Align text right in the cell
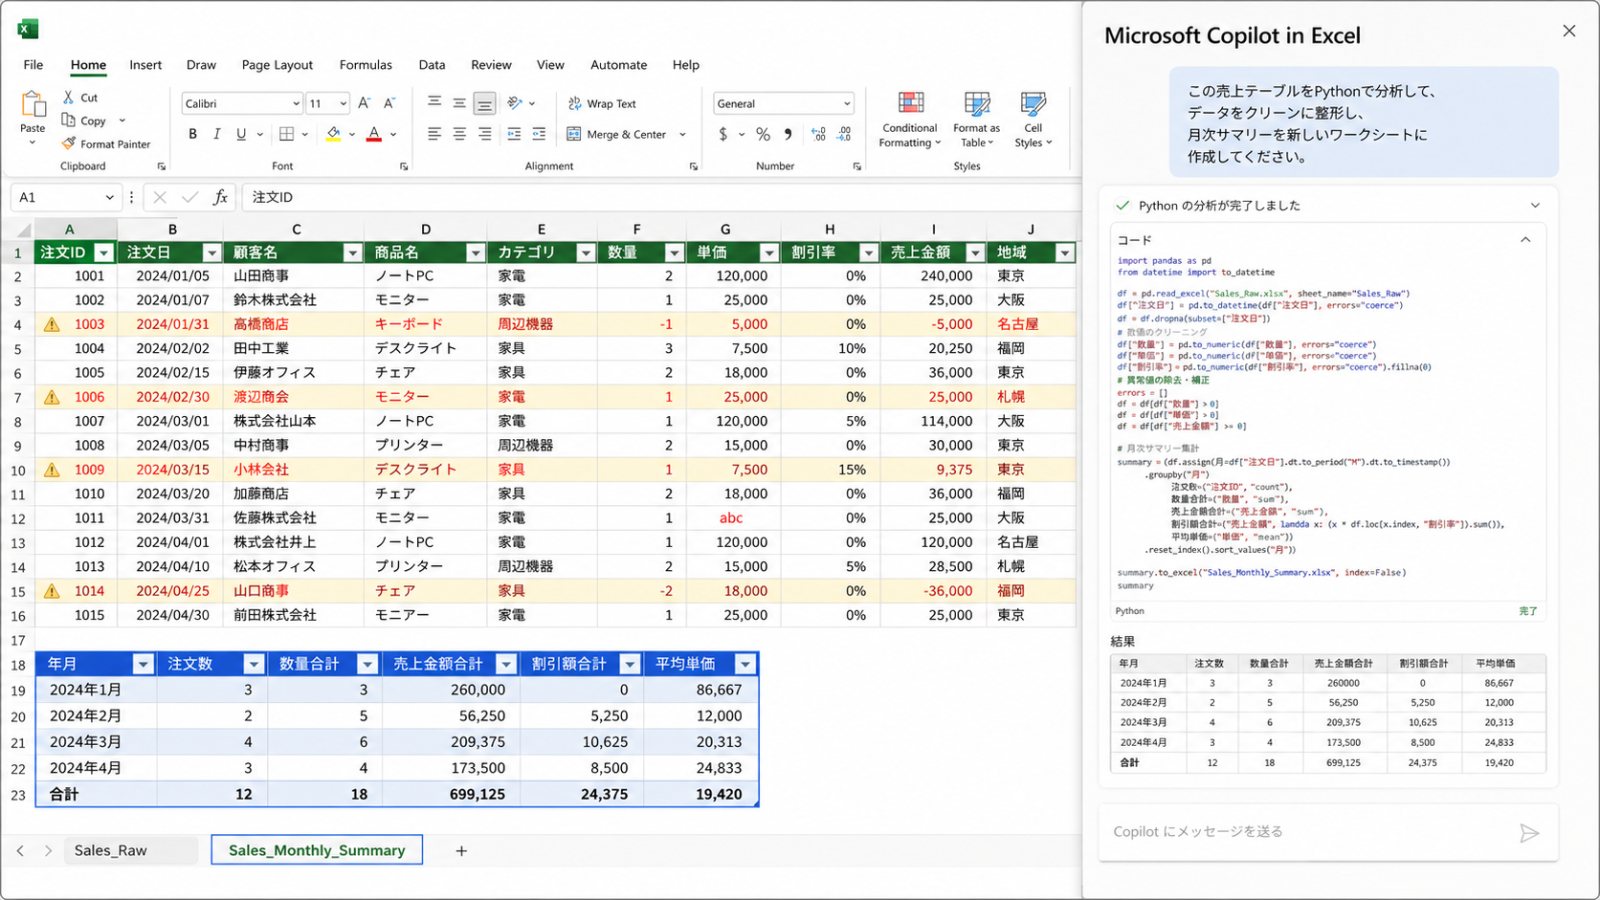Viewport: 1600px width, 900px height. [x=484, y=134]
